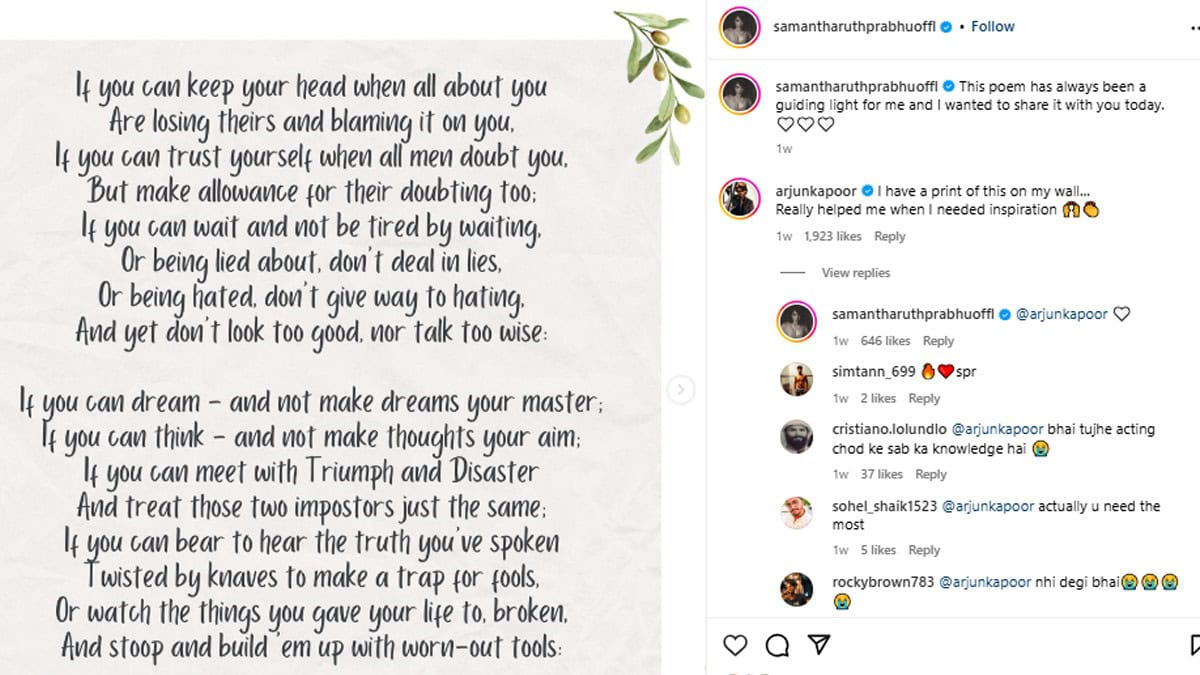Screen dimensions: 1200x675
Task: Open rockybrown783's profile avatar
Action: pos(797,590)
